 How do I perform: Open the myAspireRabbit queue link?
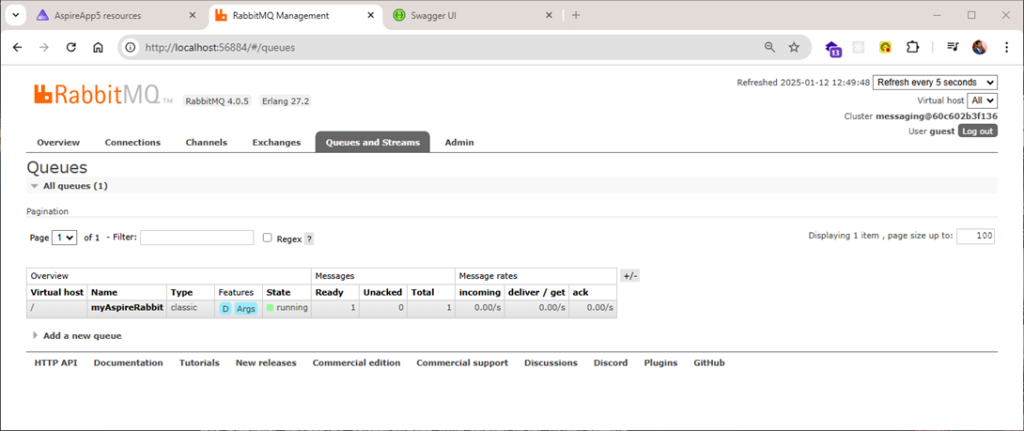pyautogui.click(x=126, y=308)
